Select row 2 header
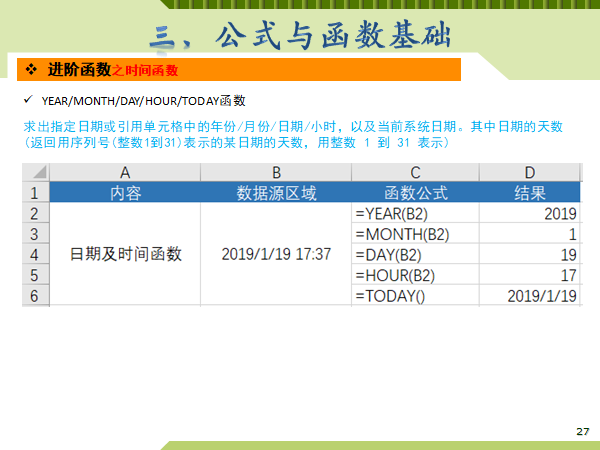This screenshot has height=450, width=600. [x=36, y=213]
